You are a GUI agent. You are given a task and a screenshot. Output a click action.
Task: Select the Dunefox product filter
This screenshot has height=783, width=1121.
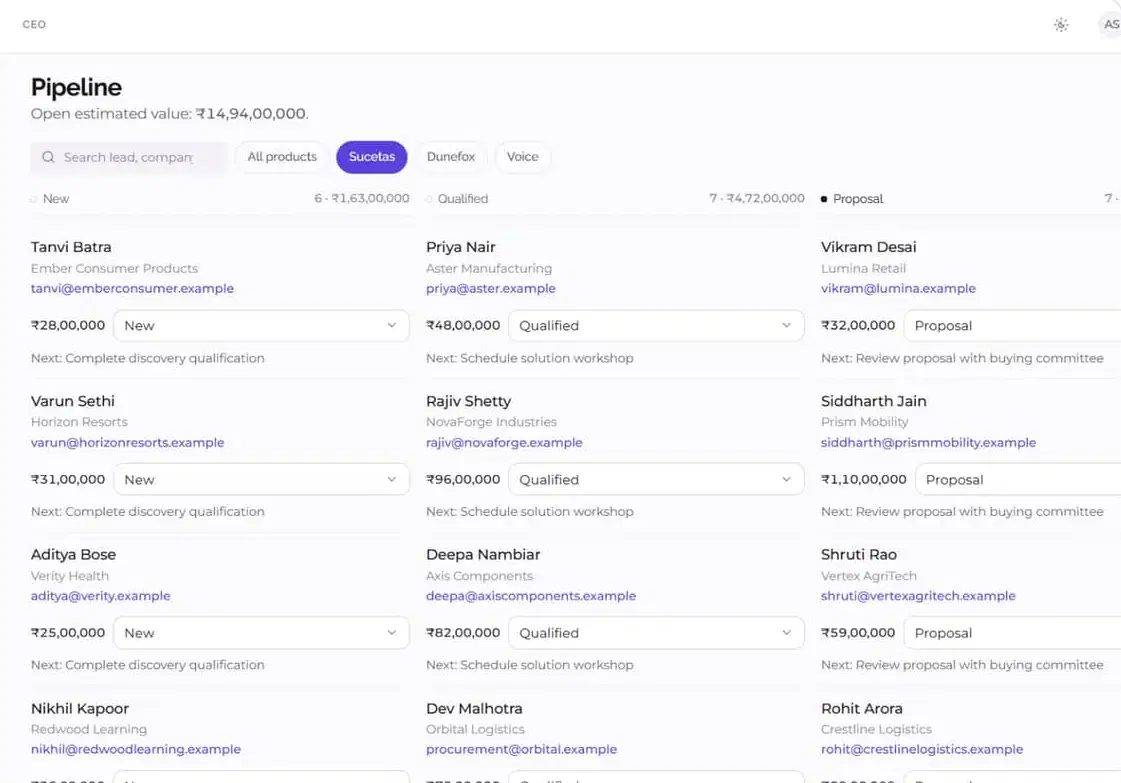pyautogui.click(x=450, y=157)
